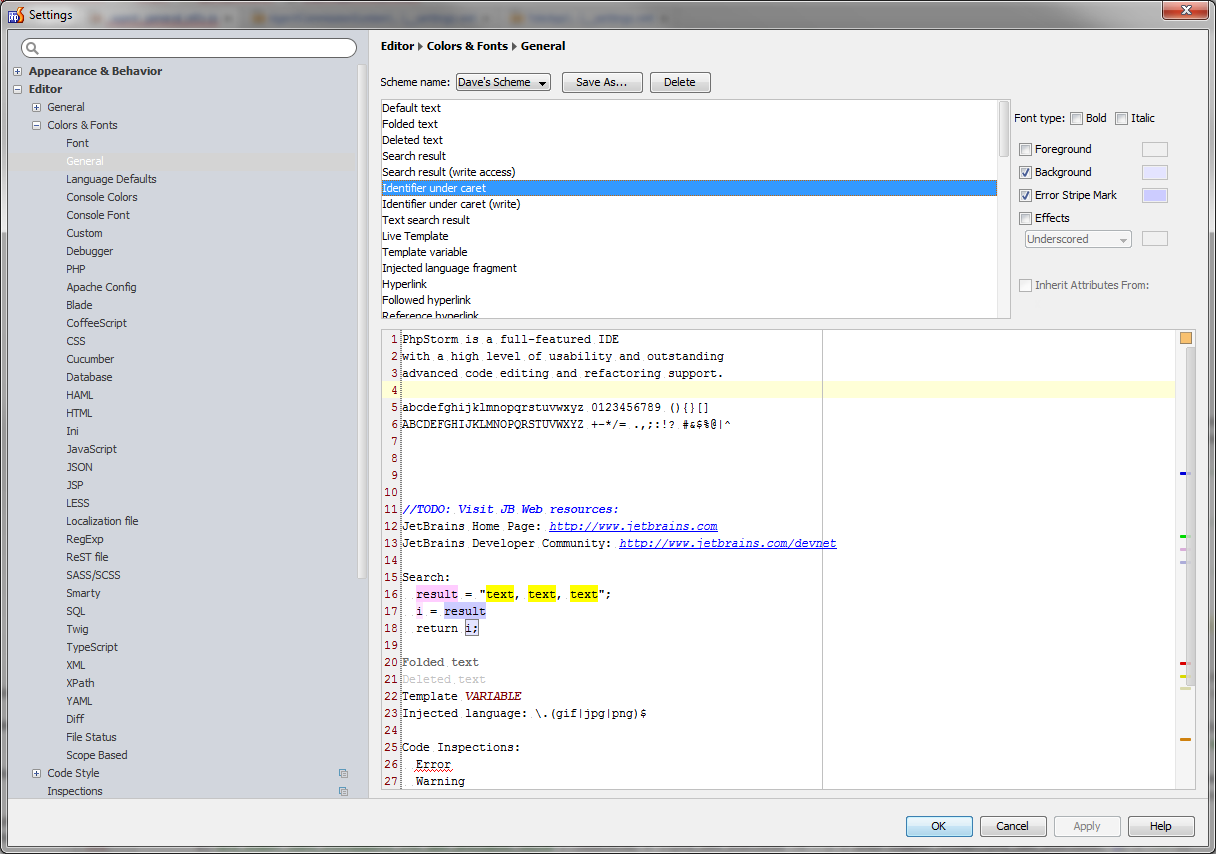Image resolution: width=1216 pixels, height=854 pixels.
Task: Click the attribute list vertical scrollbar
Action: pos(1004,129)
